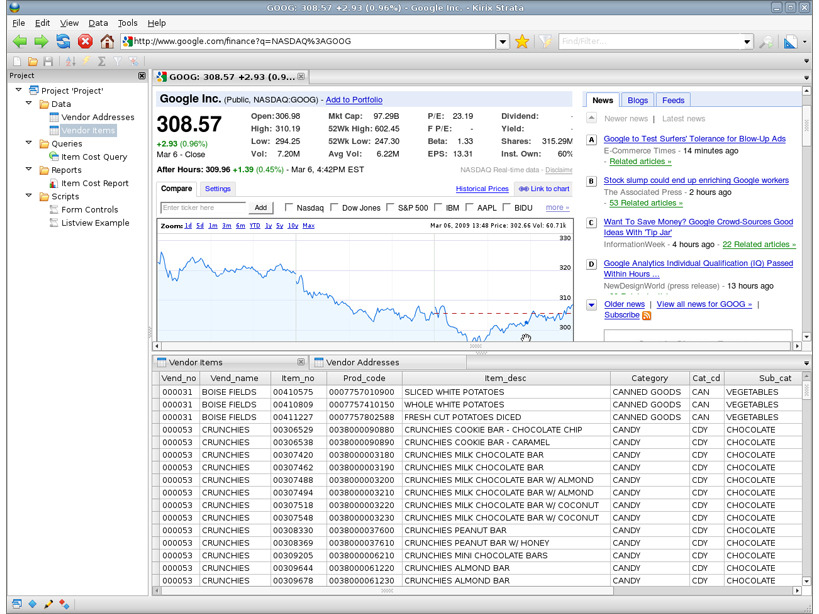Viewport: 819px width, 614px height.
Task: Open the URL address bar dropdown
Action: point(503,41)
